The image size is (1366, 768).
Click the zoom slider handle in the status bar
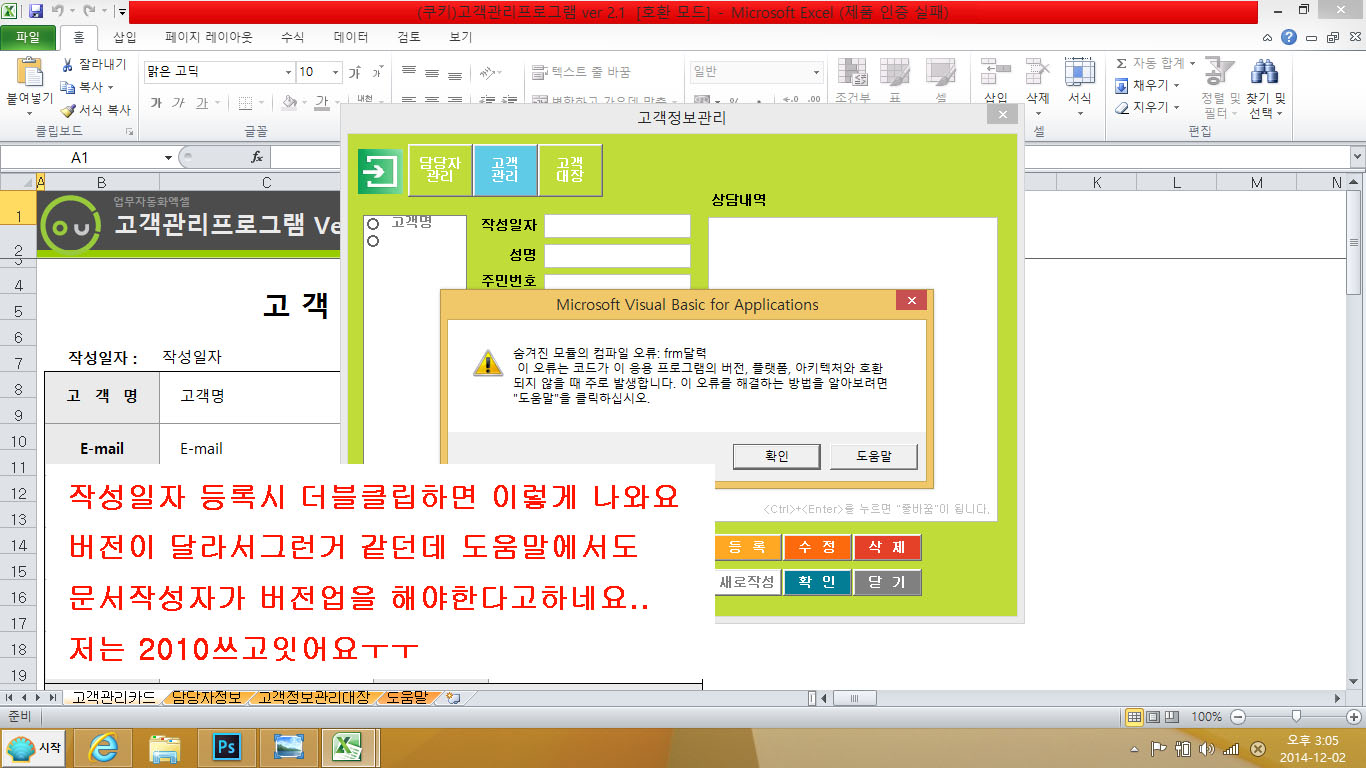click(1296, 717)
